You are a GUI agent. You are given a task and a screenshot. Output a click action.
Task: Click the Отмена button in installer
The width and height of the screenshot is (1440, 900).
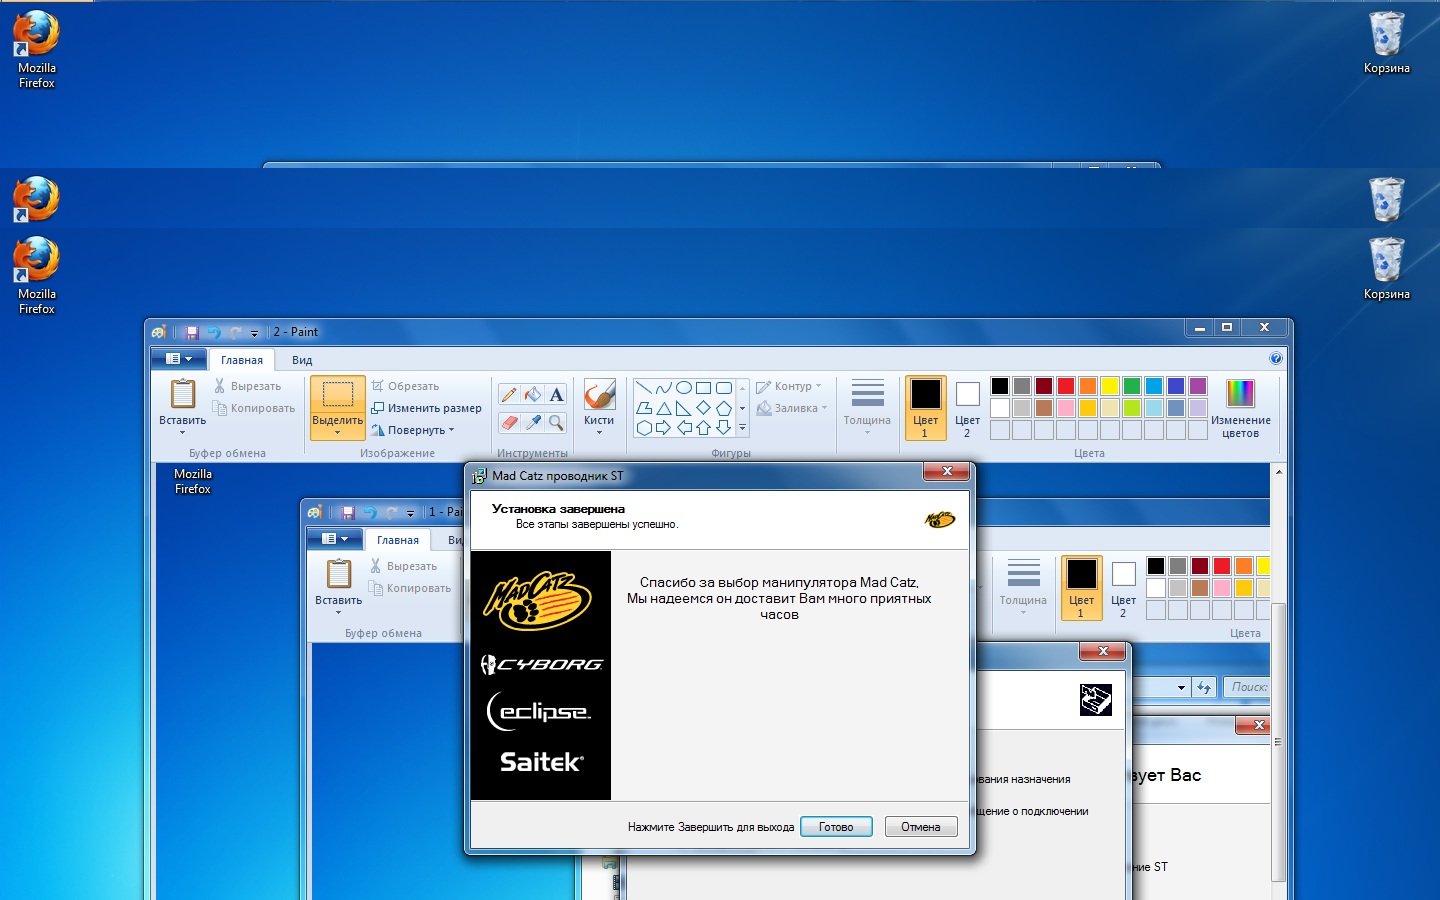(x=921, y=827)
